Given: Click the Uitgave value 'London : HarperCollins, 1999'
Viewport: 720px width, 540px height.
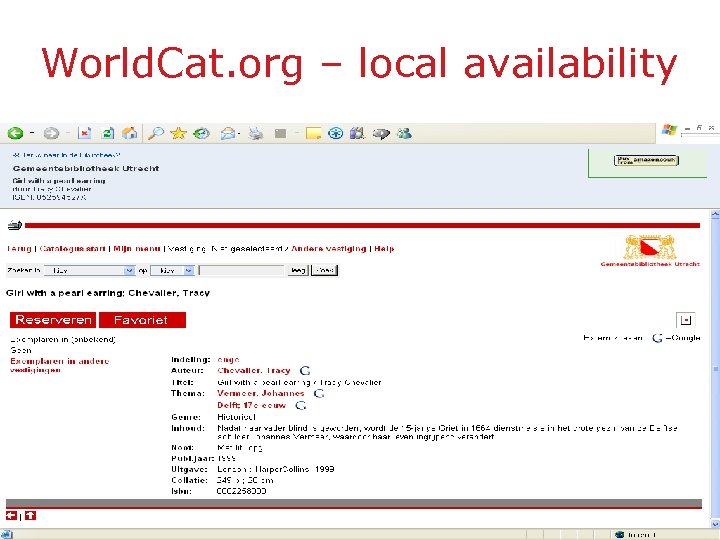Looking at the screenshot, I should pyautogui.click(x=276, y=469).
